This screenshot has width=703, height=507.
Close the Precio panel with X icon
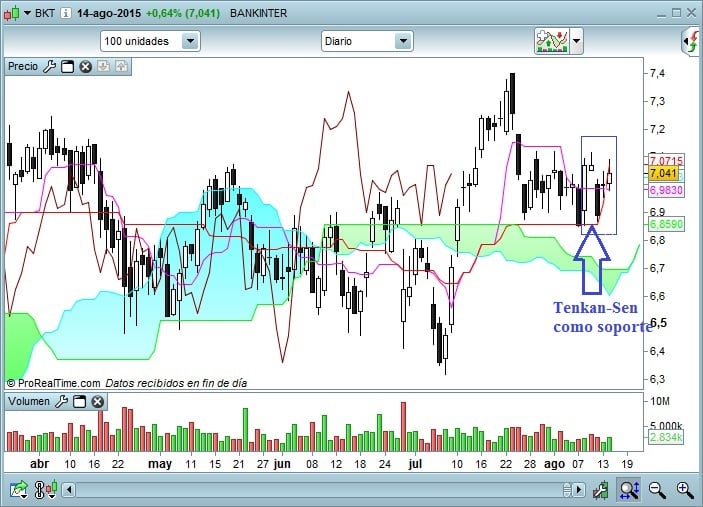85,67
